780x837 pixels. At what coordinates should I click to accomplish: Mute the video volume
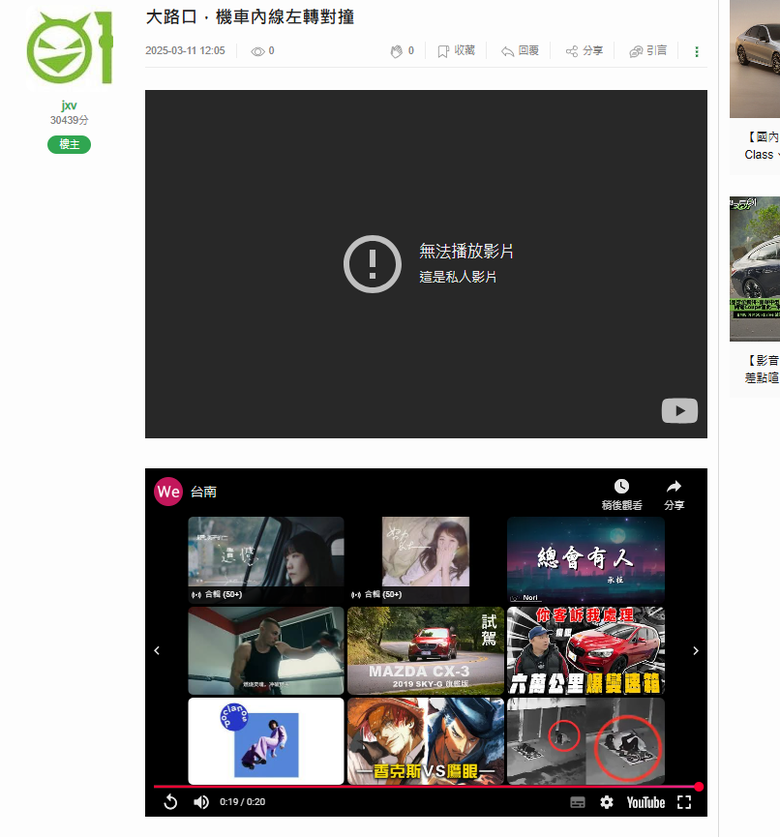pos(201,802)
